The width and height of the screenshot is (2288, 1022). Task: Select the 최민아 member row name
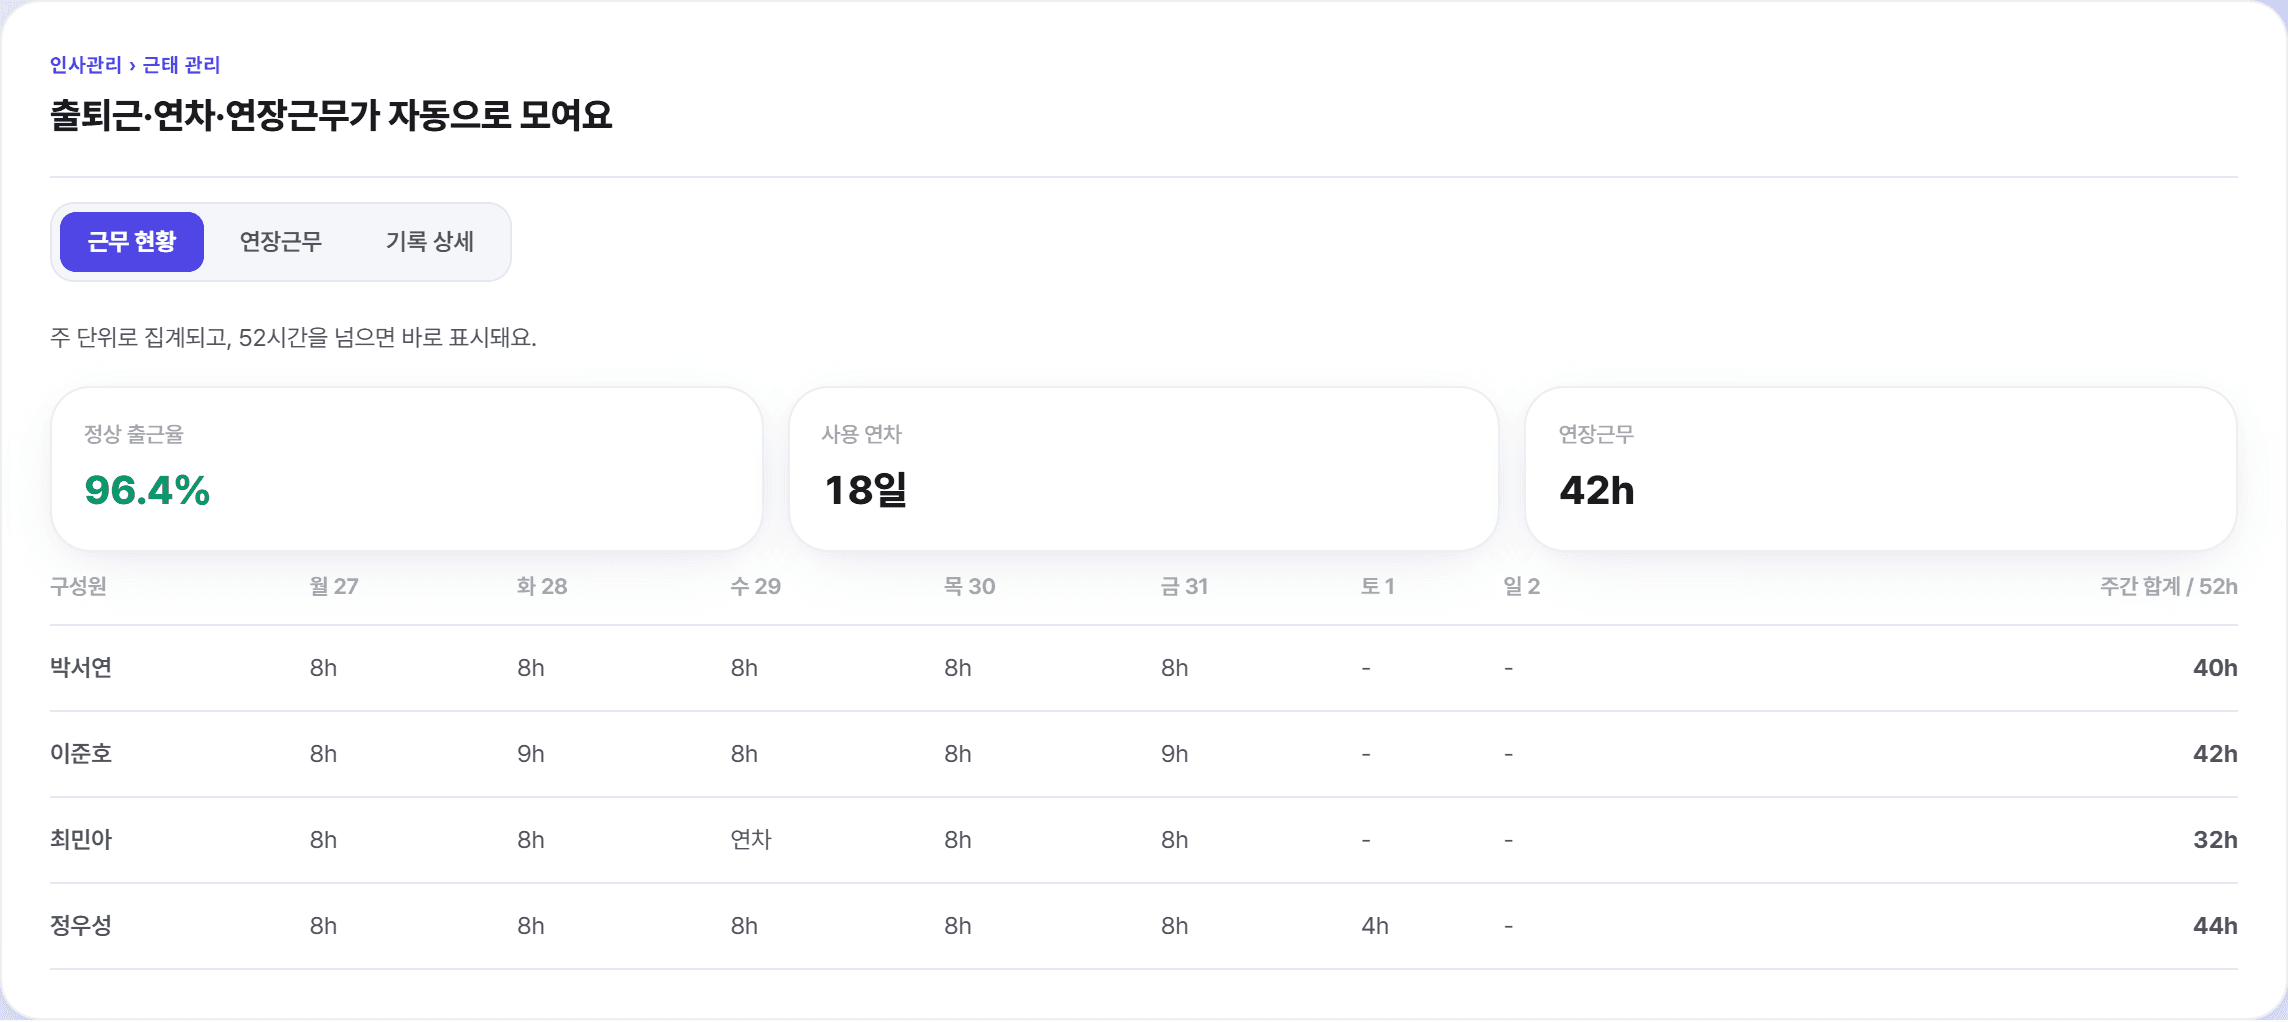pyautogui.click(x=81, y=840)
